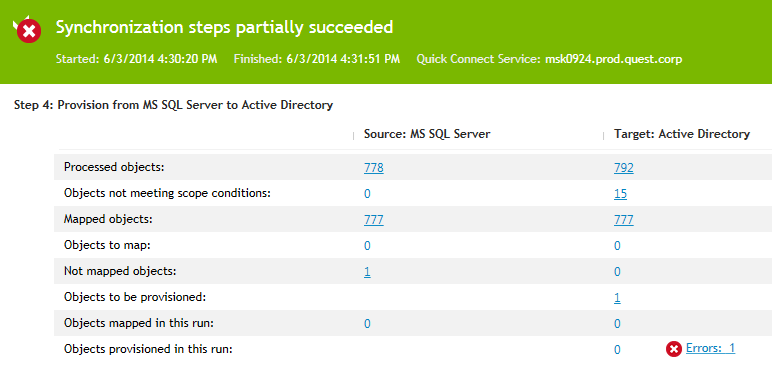Click target Objects mapped in this run zero
Viewport: 772px width, 388px height.
(617, 323)
